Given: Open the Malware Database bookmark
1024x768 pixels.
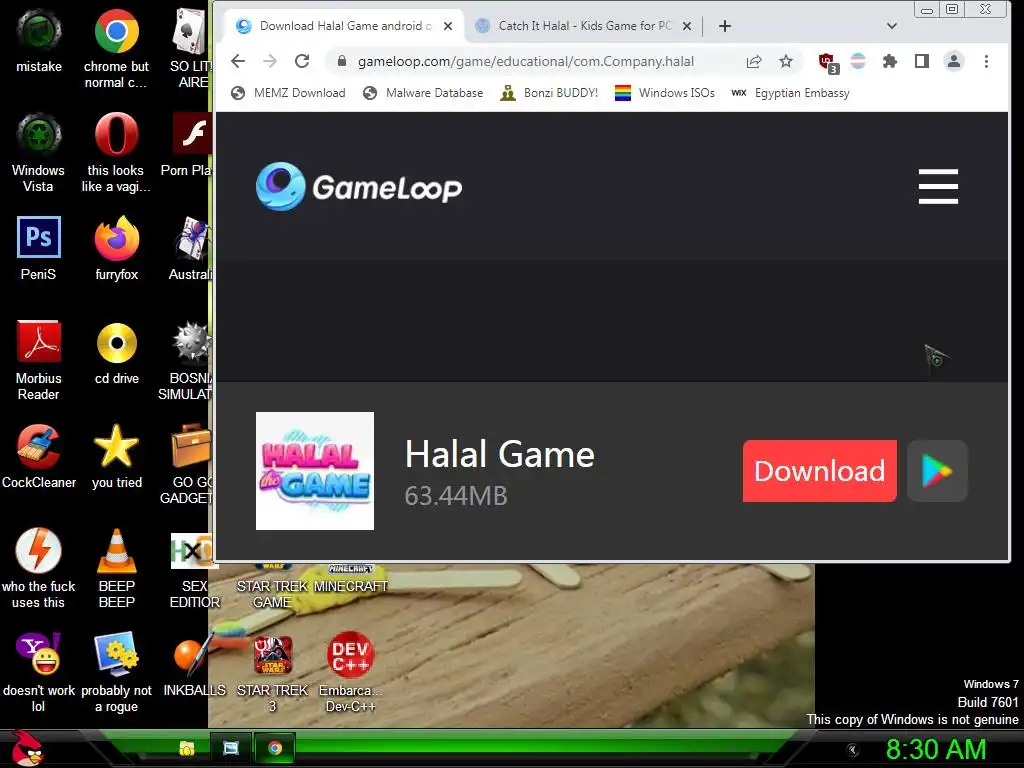Looking at the screenshot, I should pyautogui.click(x=423, y=93).
